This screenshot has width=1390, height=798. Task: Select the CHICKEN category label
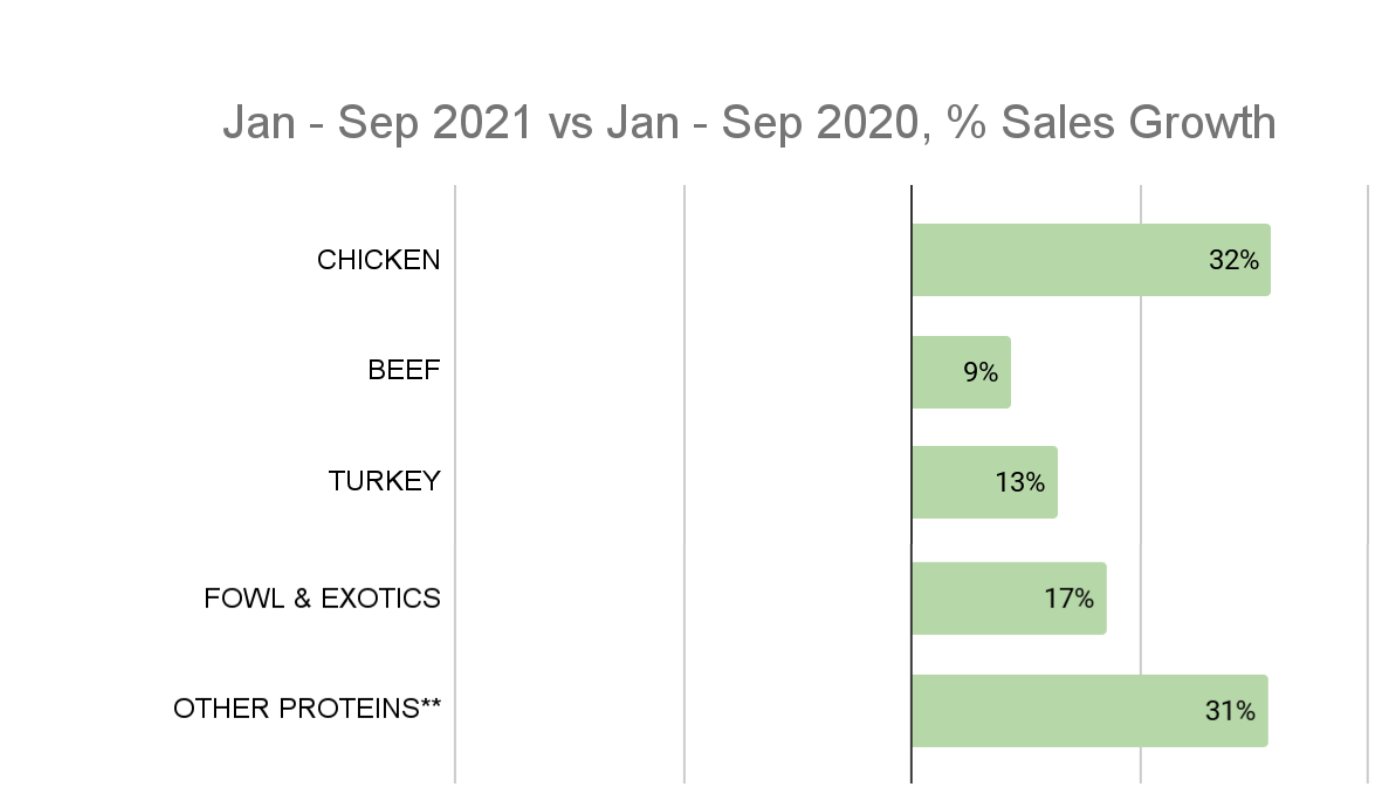point(378,260)
